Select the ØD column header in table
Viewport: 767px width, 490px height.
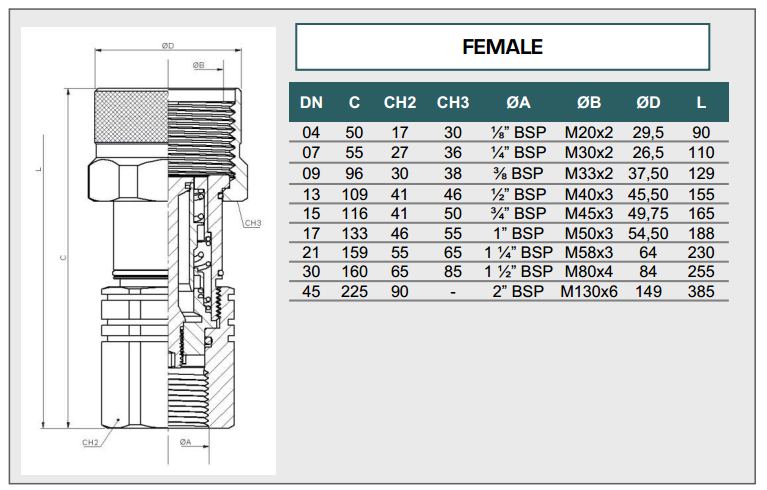648,102
